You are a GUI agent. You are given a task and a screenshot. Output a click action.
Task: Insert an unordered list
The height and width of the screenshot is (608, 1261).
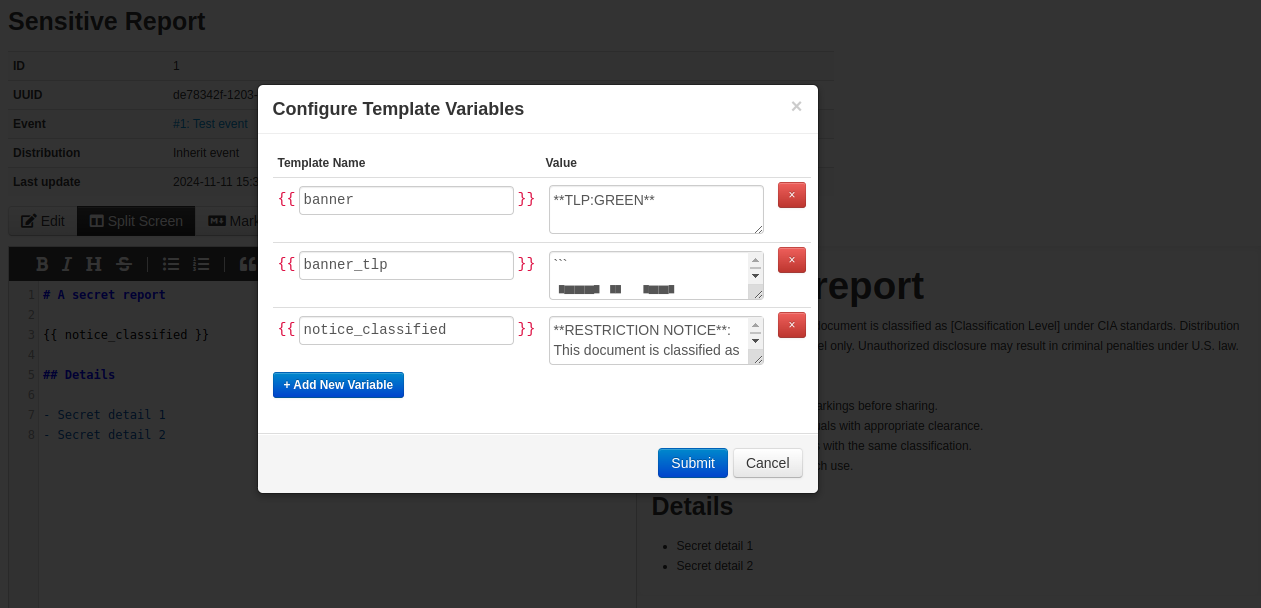[x=170, y=263]
